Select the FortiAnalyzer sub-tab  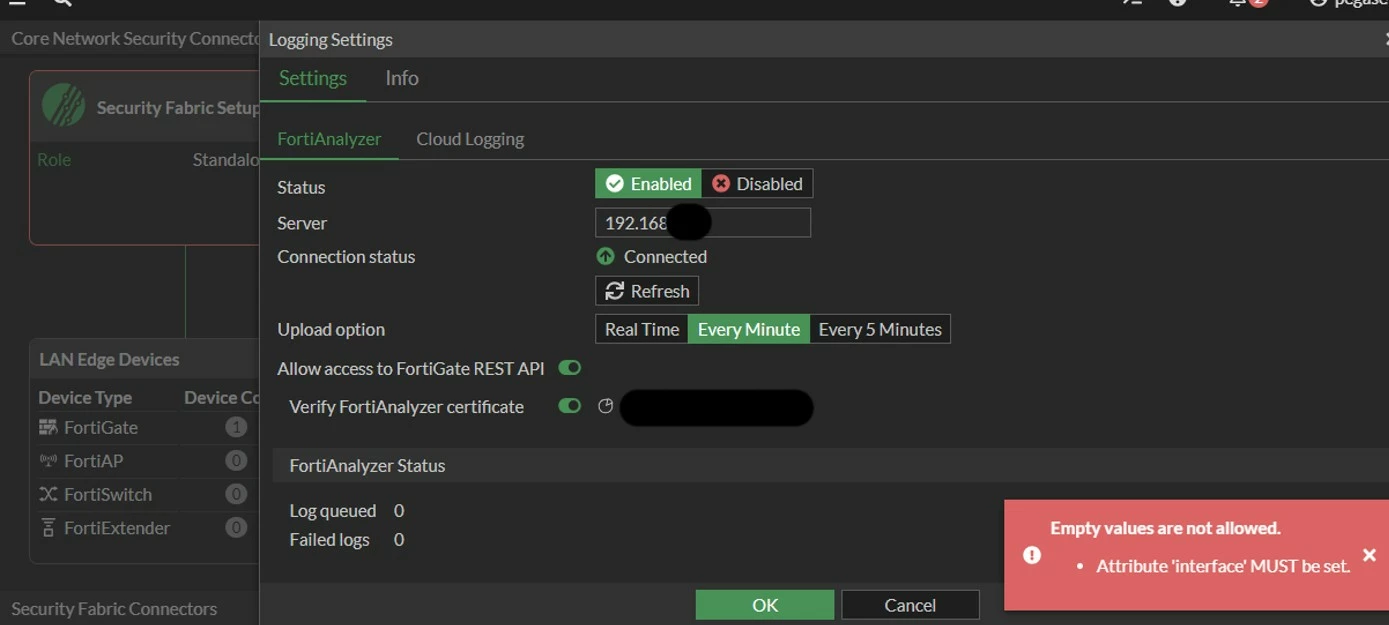point(329,139)
